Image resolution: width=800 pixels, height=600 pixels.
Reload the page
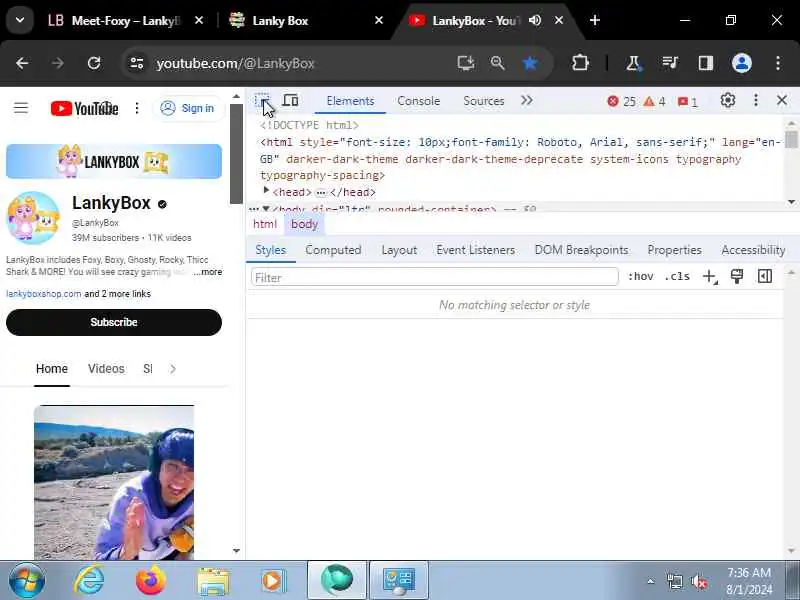[94, 63]
